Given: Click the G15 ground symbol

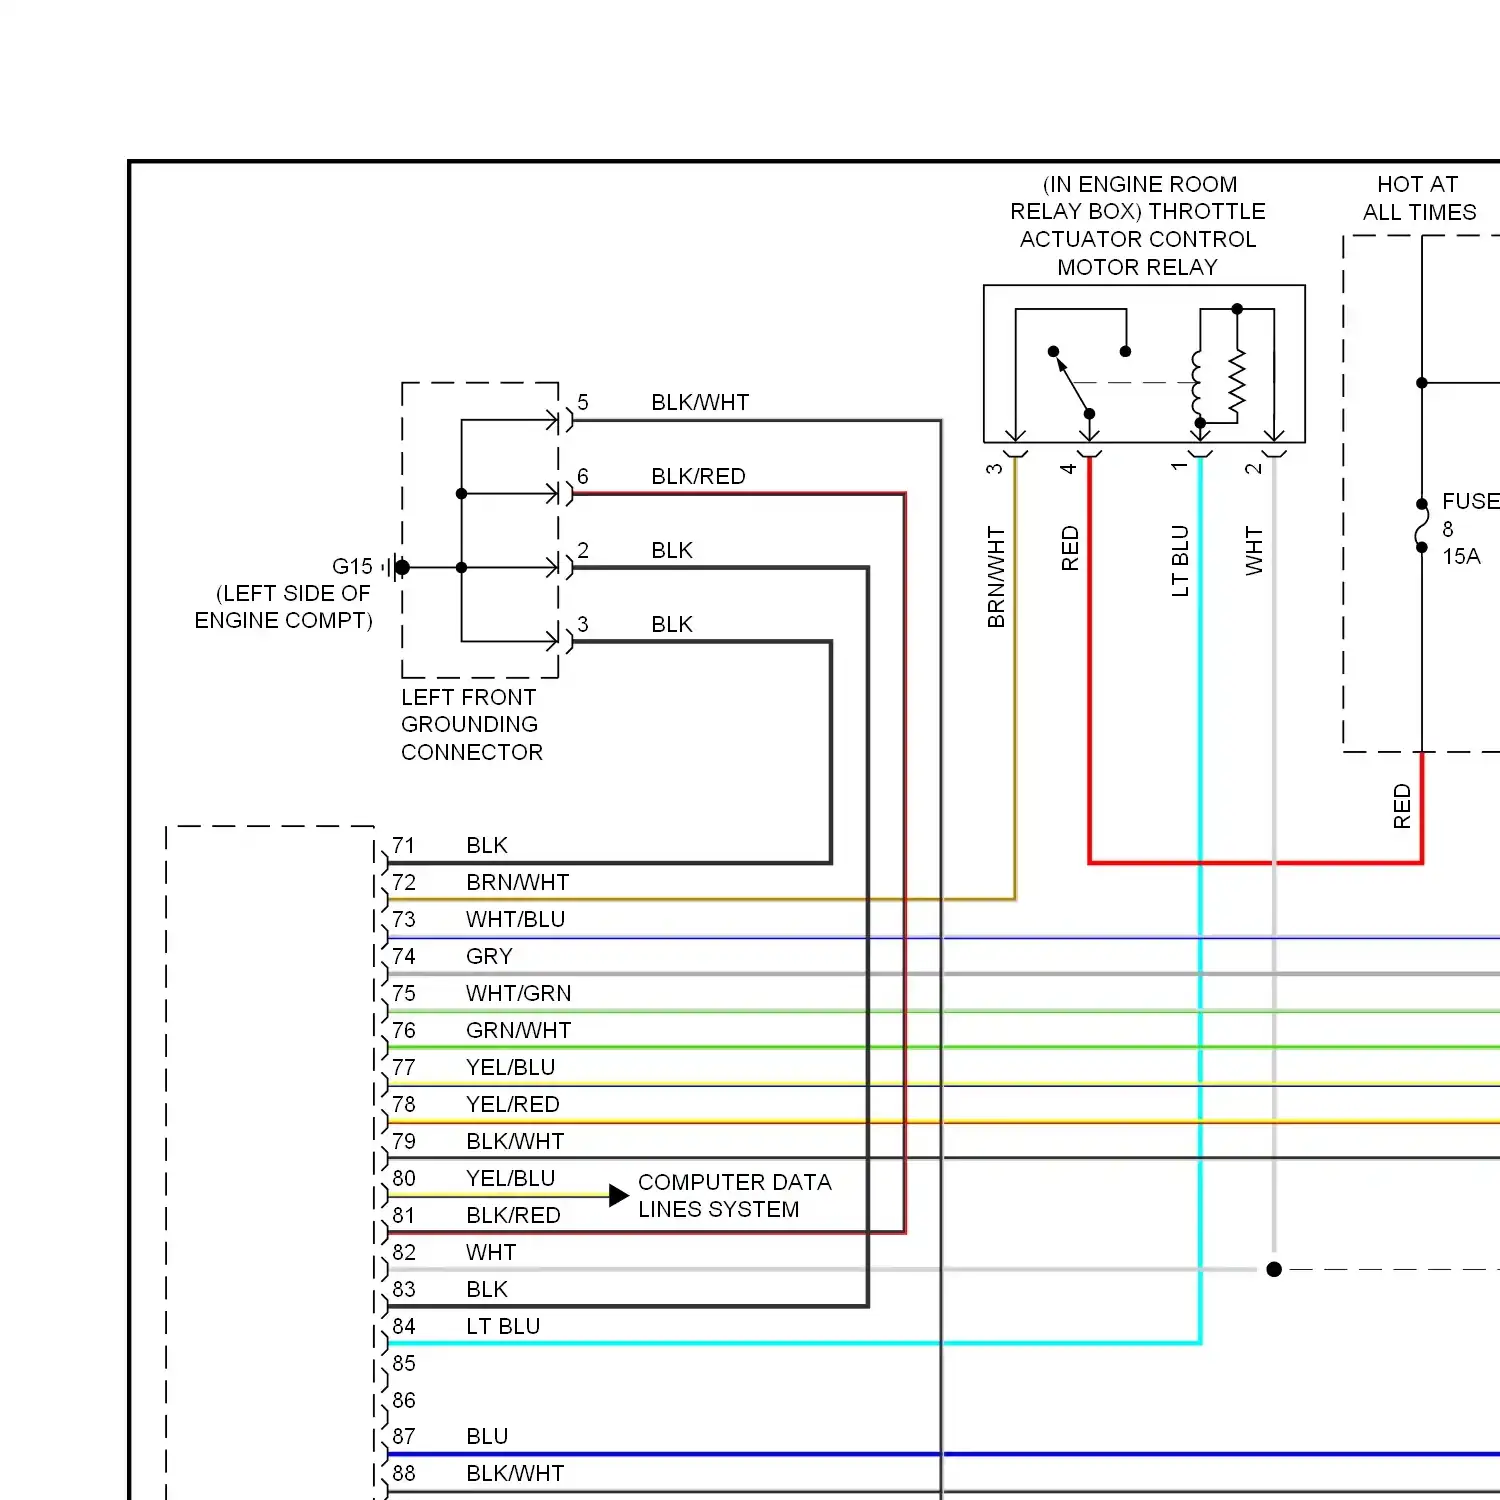Looking at the screenshot, I should (395, 567).
